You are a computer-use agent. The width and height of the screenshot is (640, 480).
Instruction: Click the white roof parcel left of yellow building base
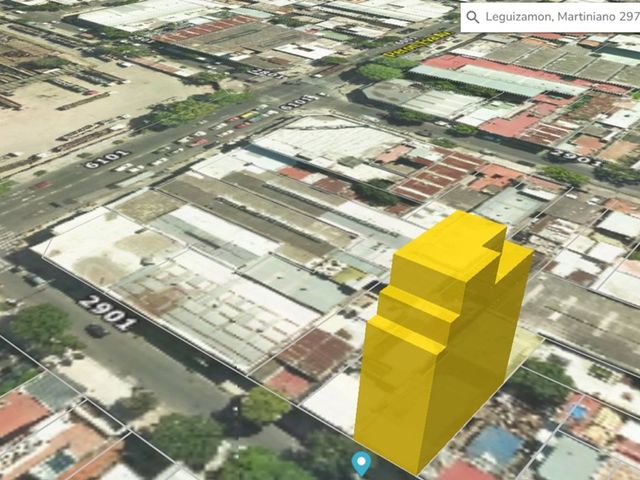(x=333, y=402)
